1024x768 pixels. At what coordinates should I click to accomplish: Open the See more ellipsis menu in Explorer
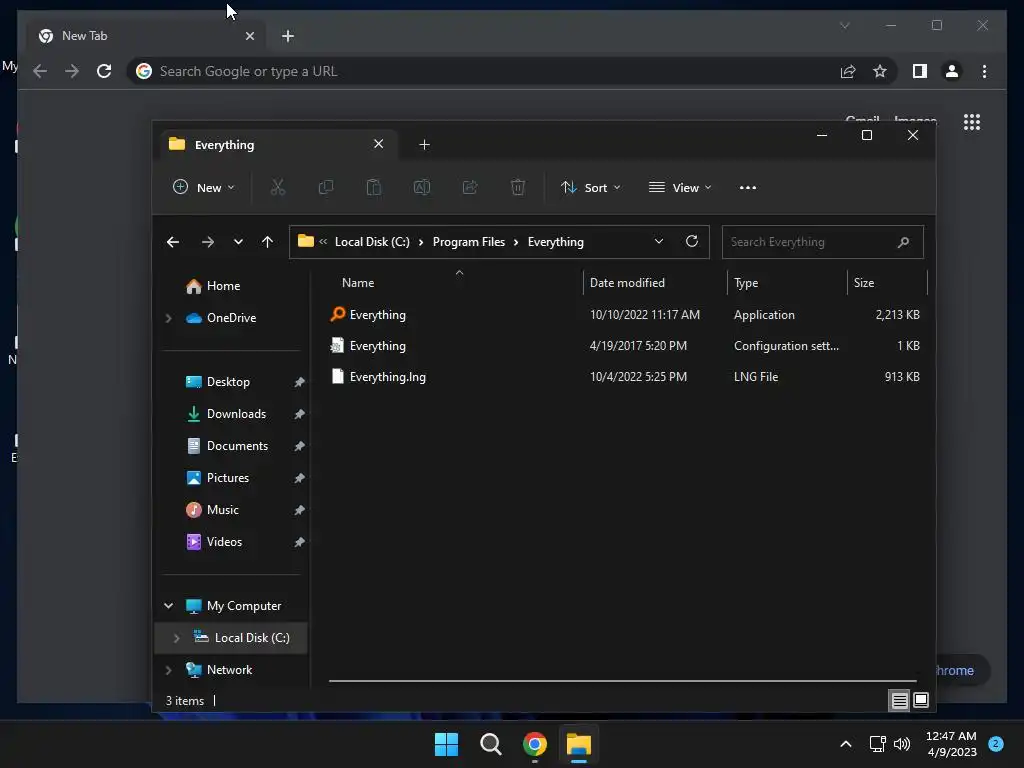coord(748,187)
